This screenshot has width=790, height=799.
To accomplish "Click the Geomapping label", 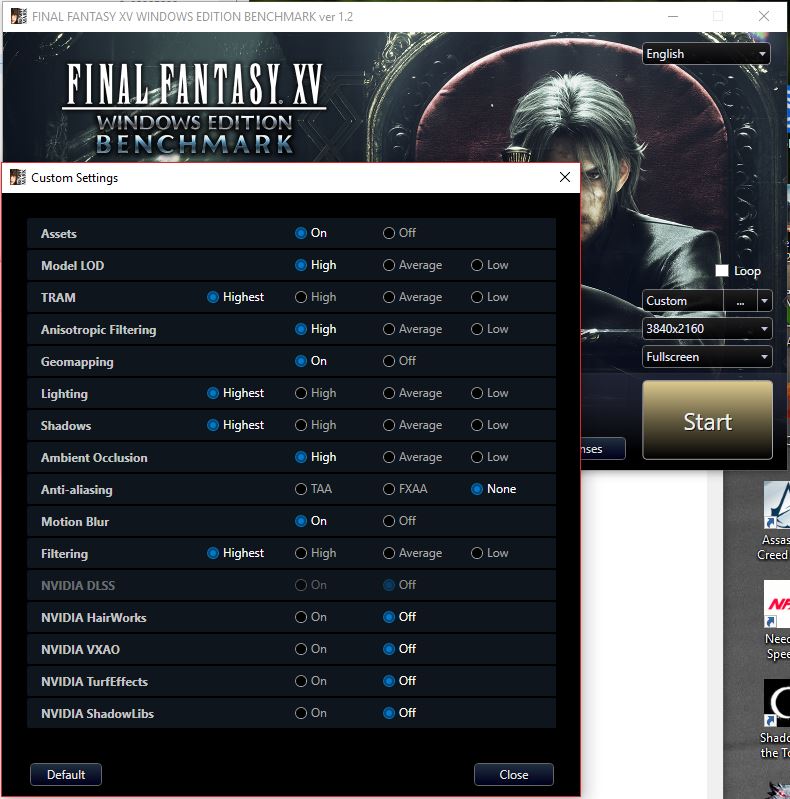I will pos(77,362).
